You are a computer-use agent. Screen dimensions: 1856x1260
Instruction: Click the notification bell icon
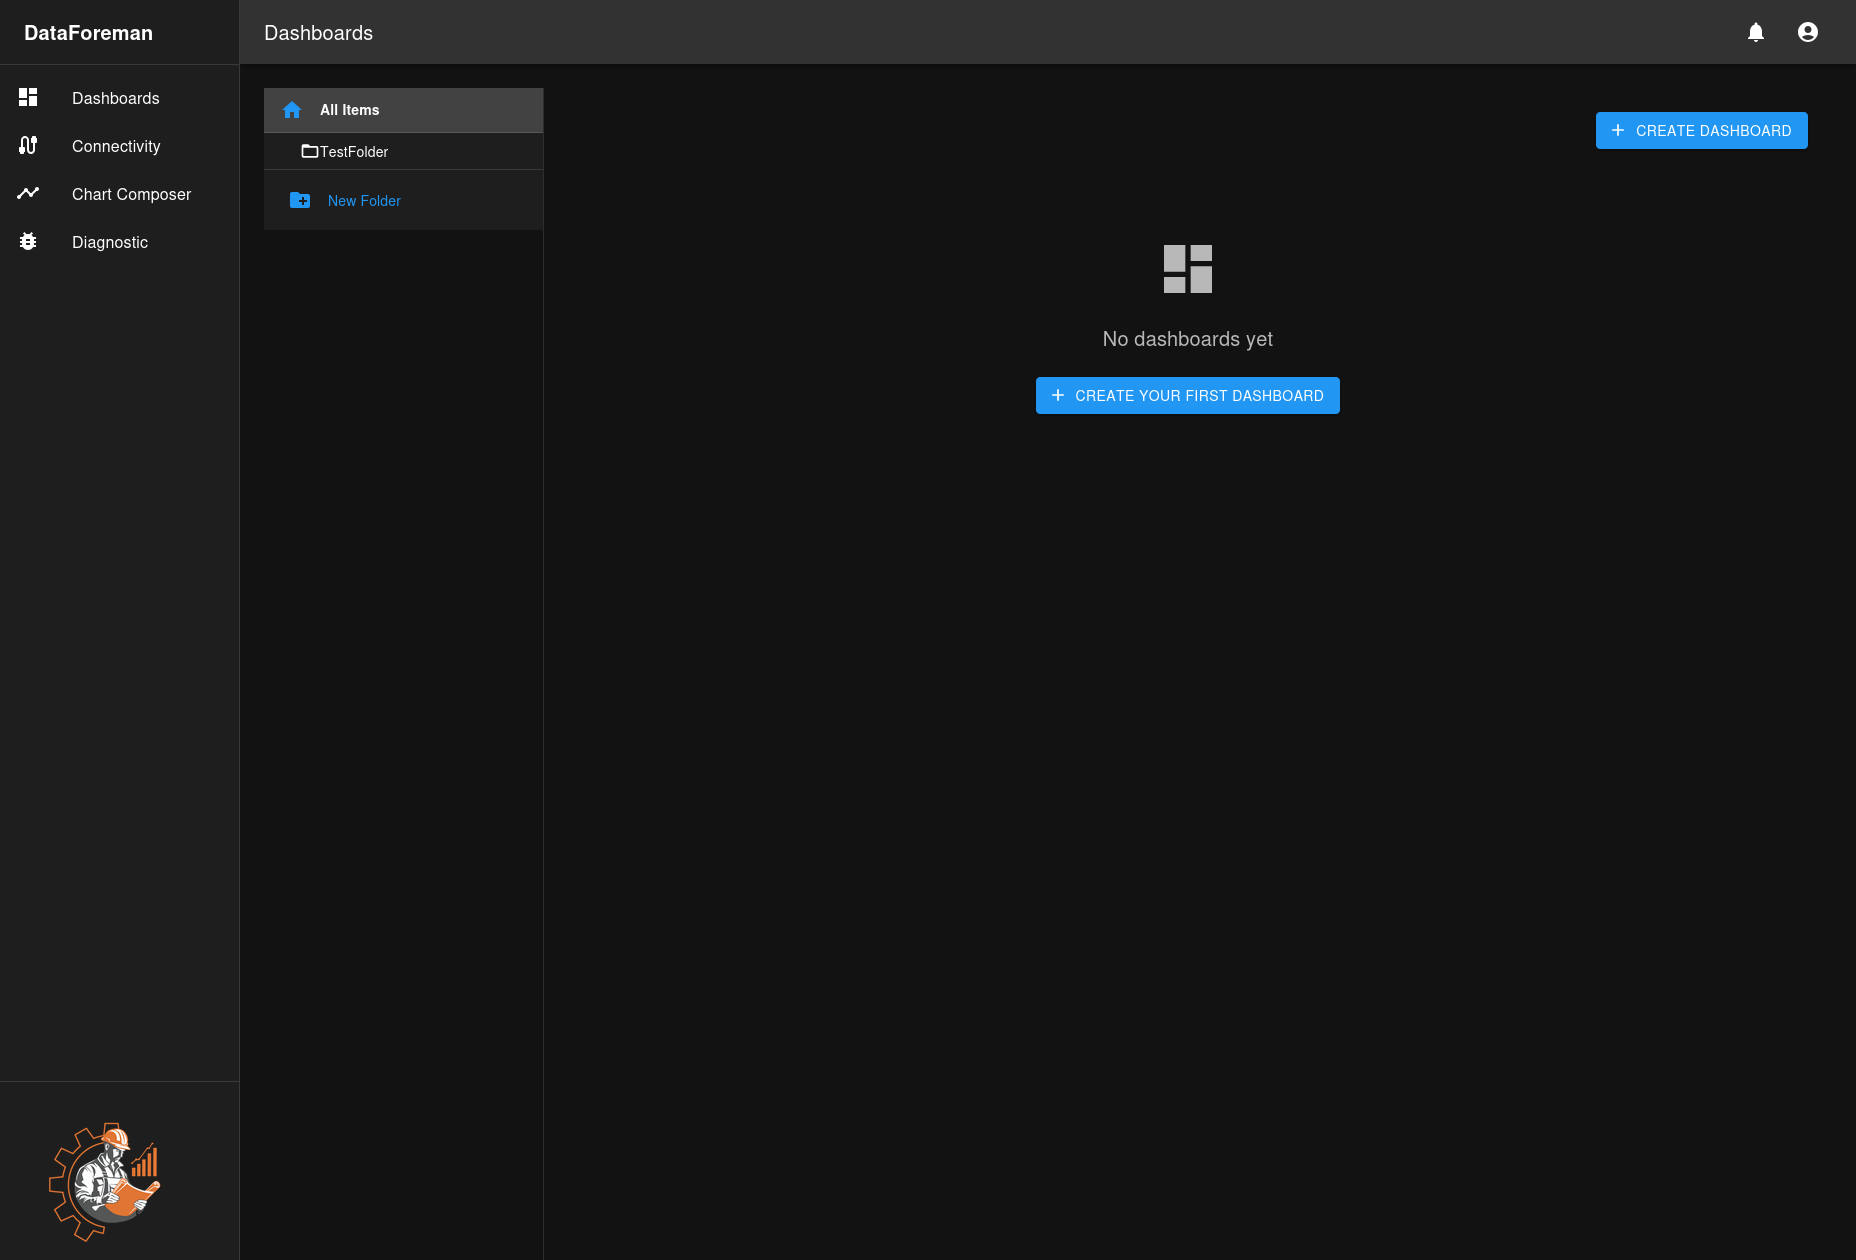pos(1756,32)
